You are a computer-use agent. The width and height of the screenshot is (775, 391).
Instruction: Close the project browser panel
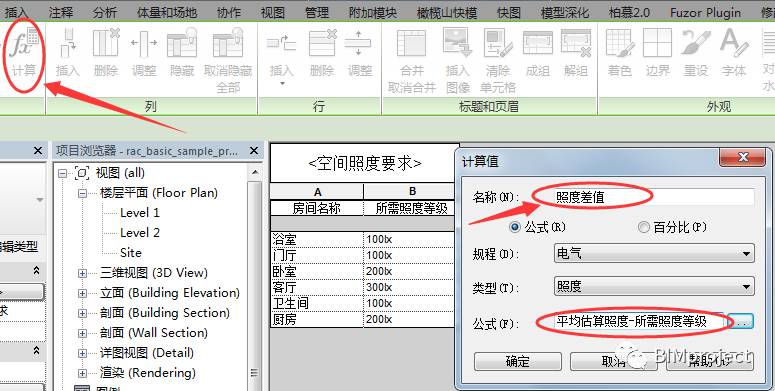click(x=254, y=150)
